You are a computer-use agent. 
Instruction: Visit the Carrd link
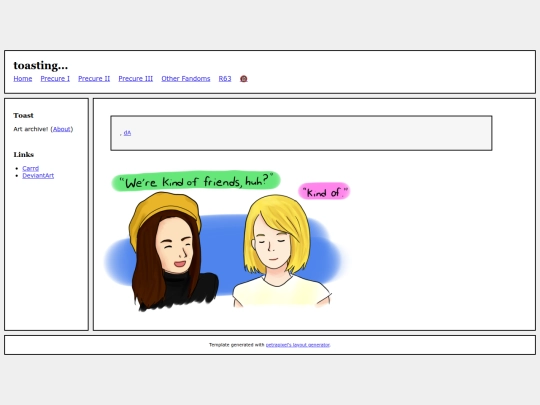click(31, 168)
